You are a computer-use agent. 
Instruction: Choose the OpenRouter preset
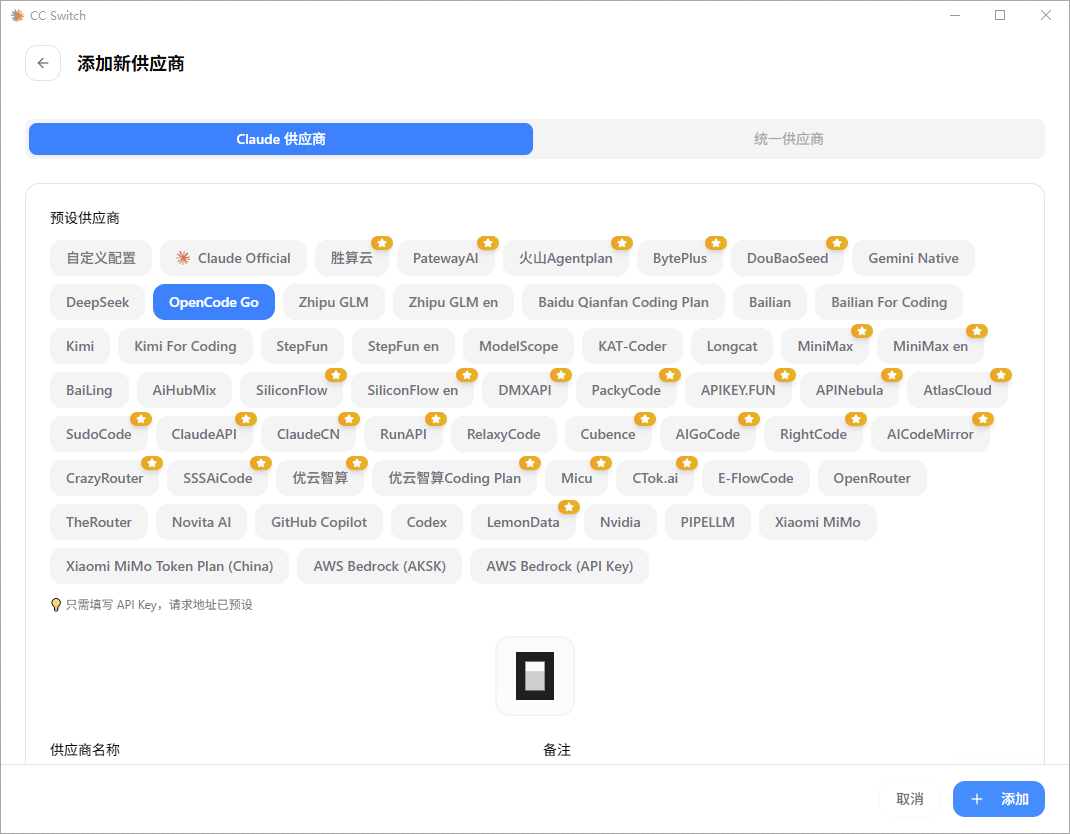pyautogui.click(x=871, y=478)
